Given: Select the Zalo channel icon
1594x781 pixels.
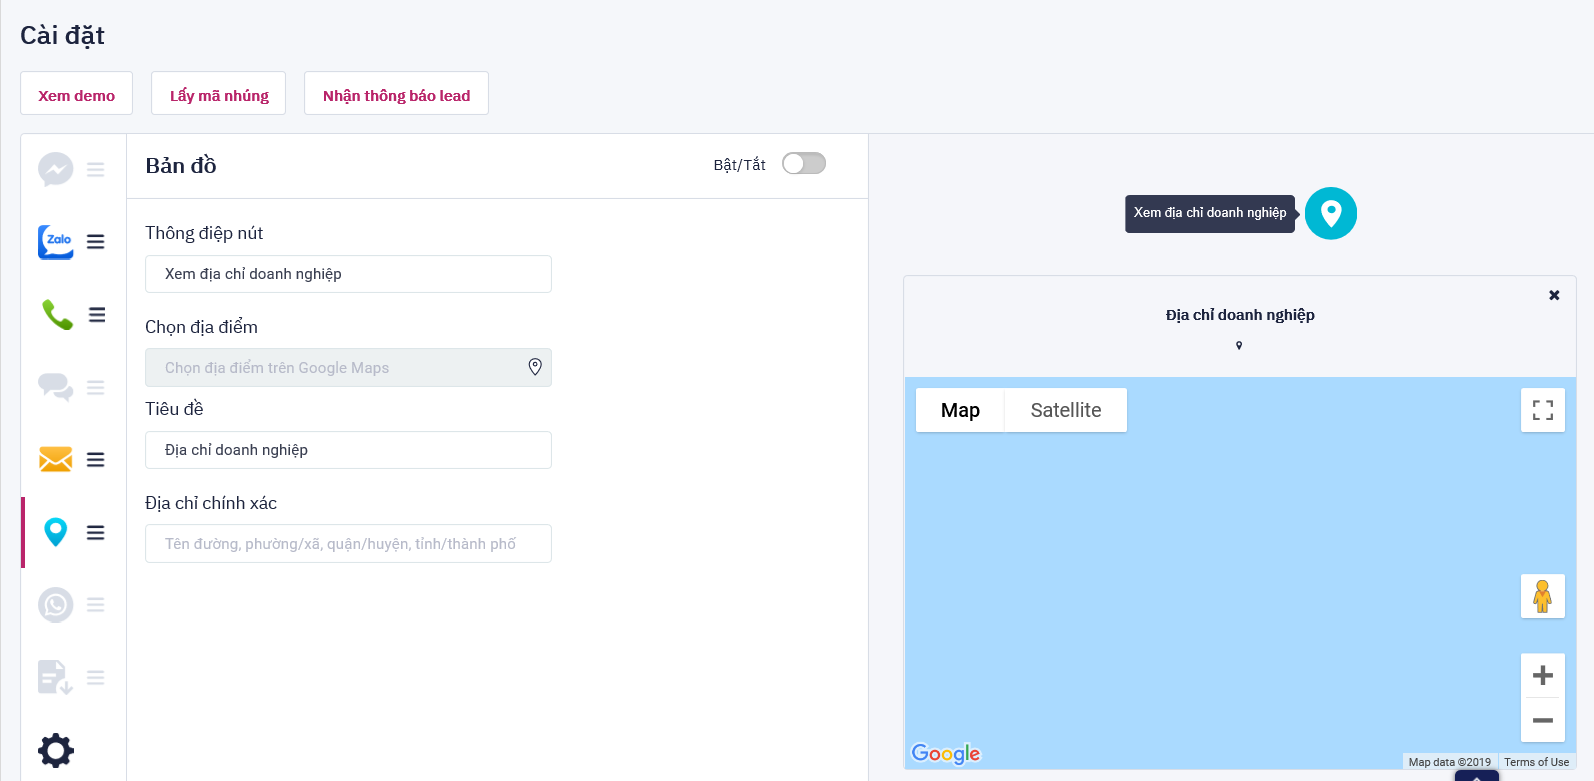Looking at the screenshot, I should click(56, 241).
